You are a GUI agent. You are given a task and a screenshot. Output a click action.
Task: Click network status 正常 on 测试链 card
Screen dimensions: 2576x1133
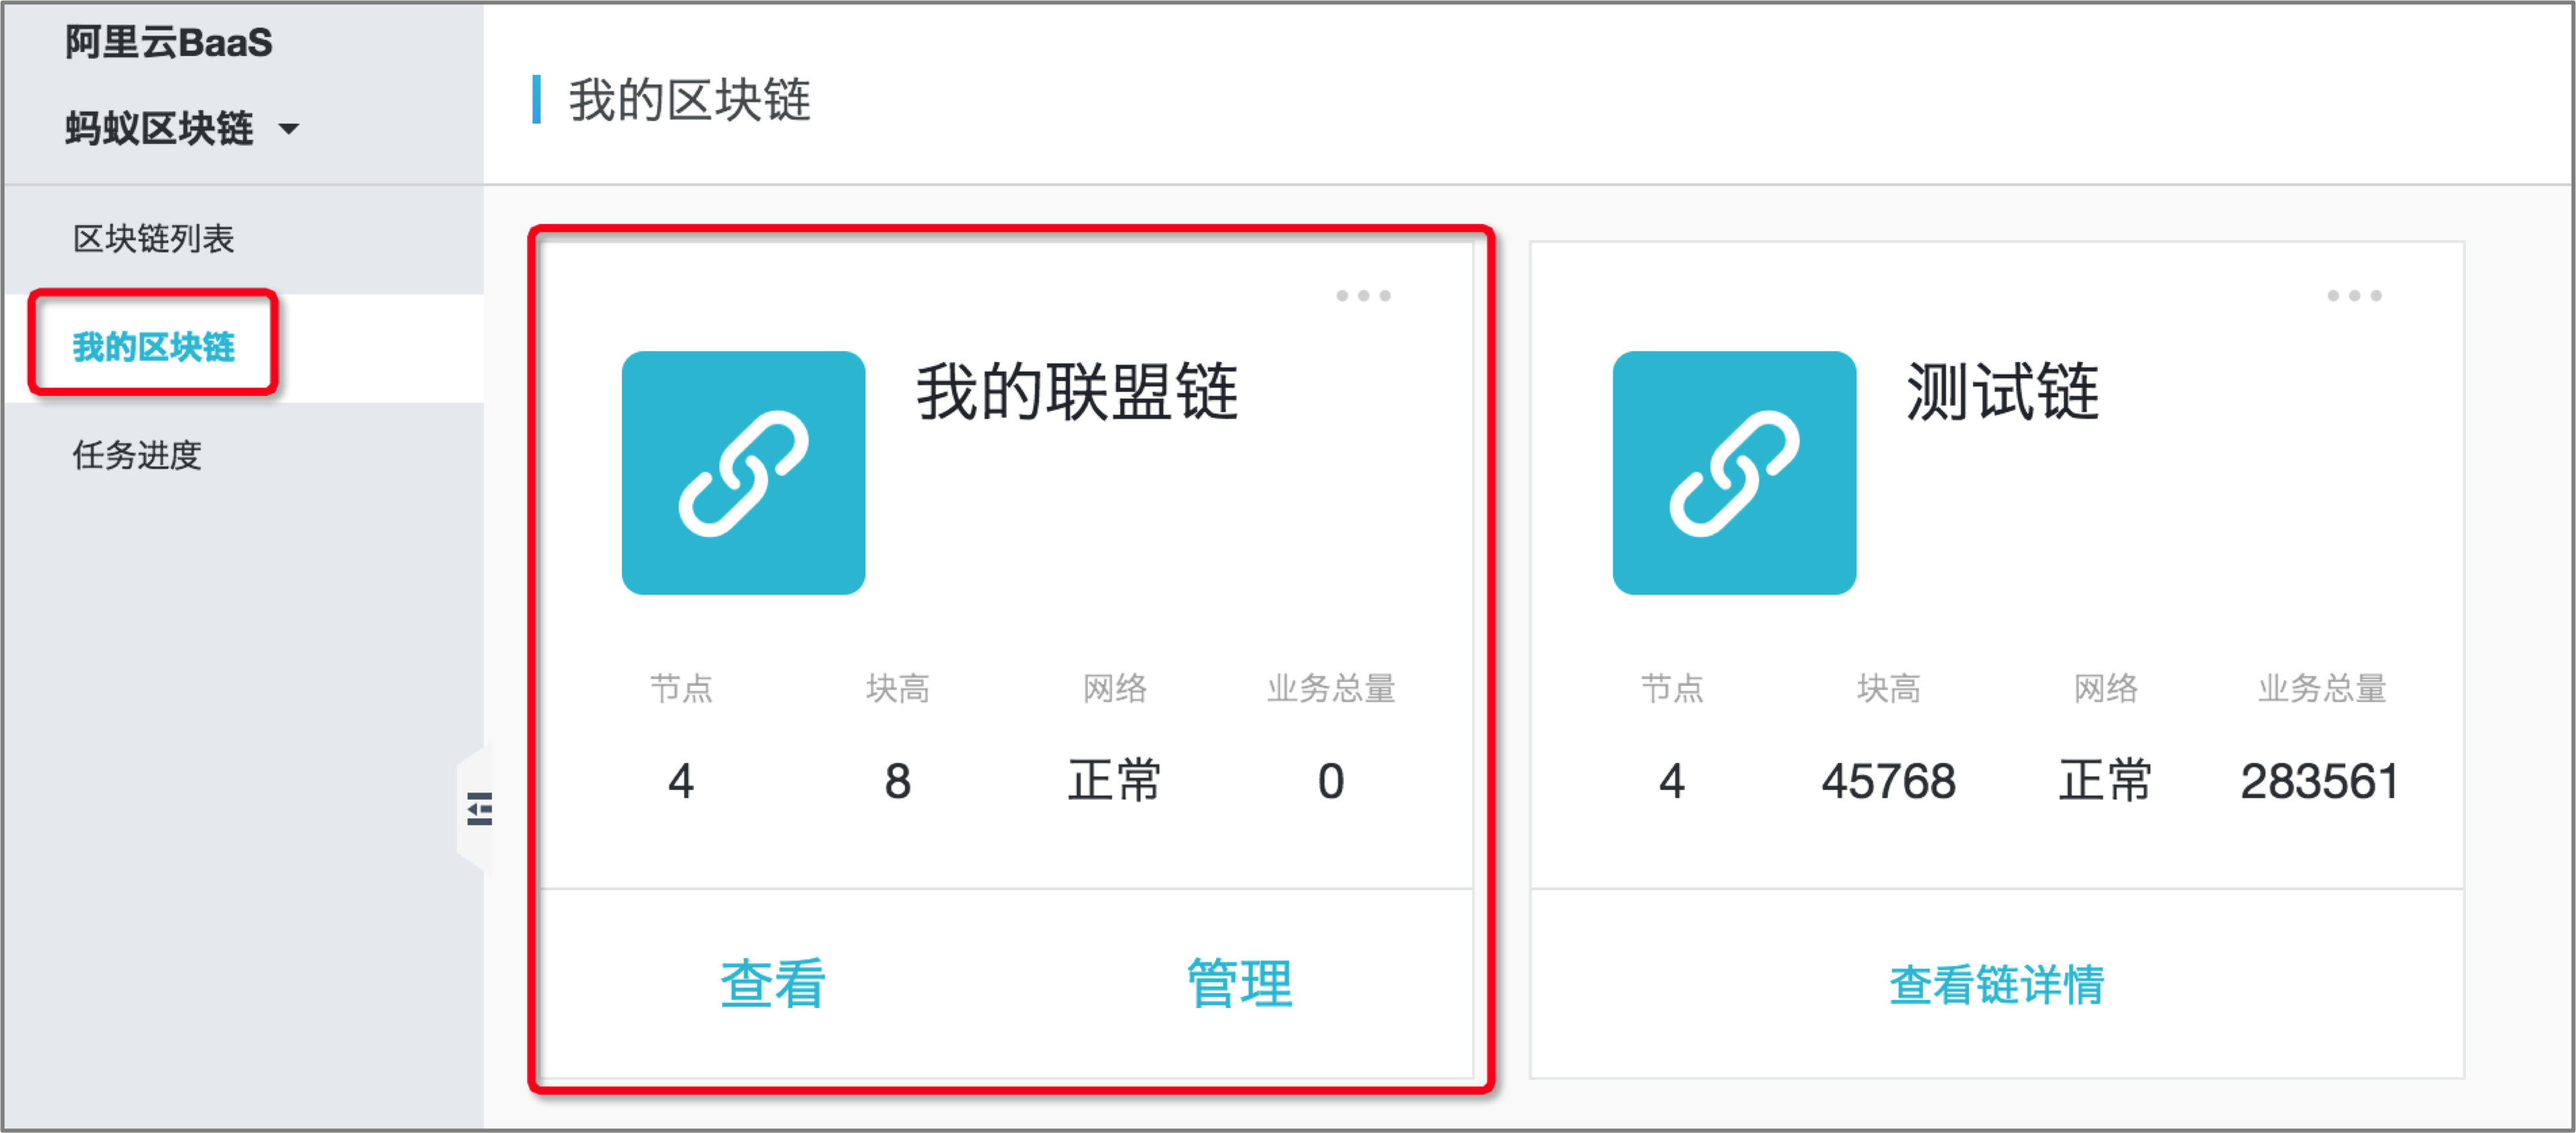tap(2104, 780)
